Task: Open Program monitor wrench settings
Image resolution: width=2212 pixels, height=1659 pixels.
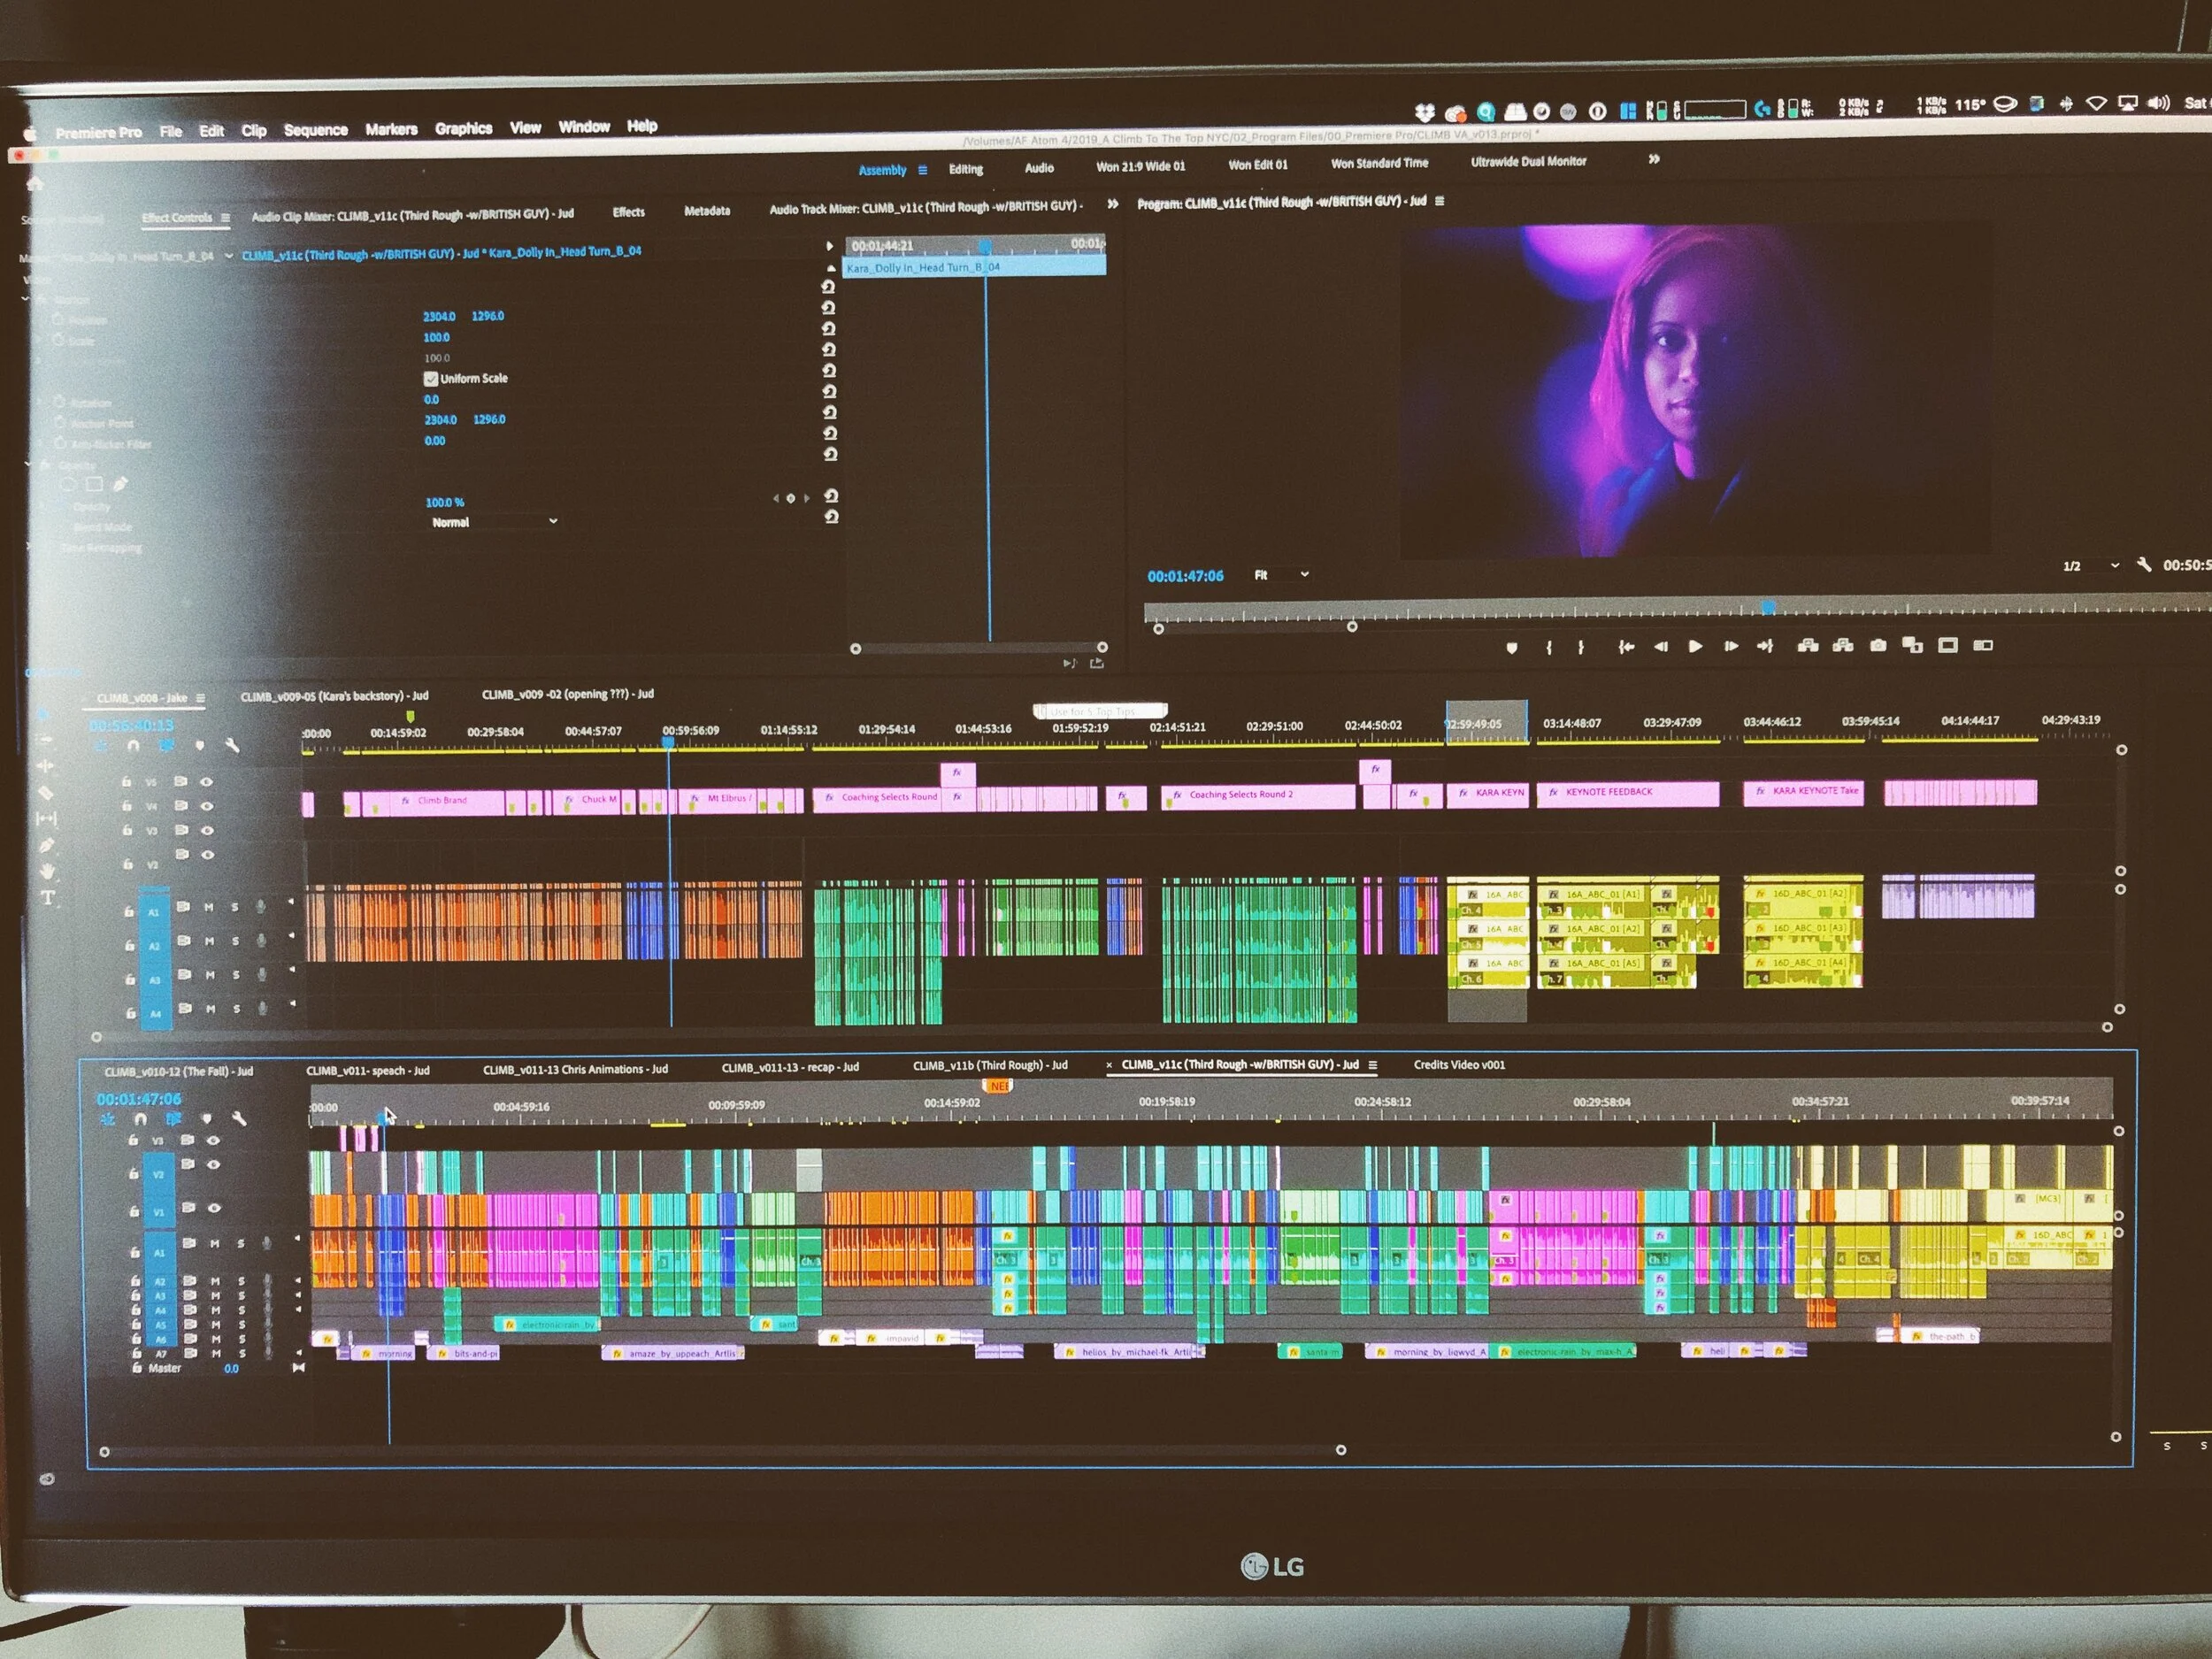Action: click(2144, 565)
